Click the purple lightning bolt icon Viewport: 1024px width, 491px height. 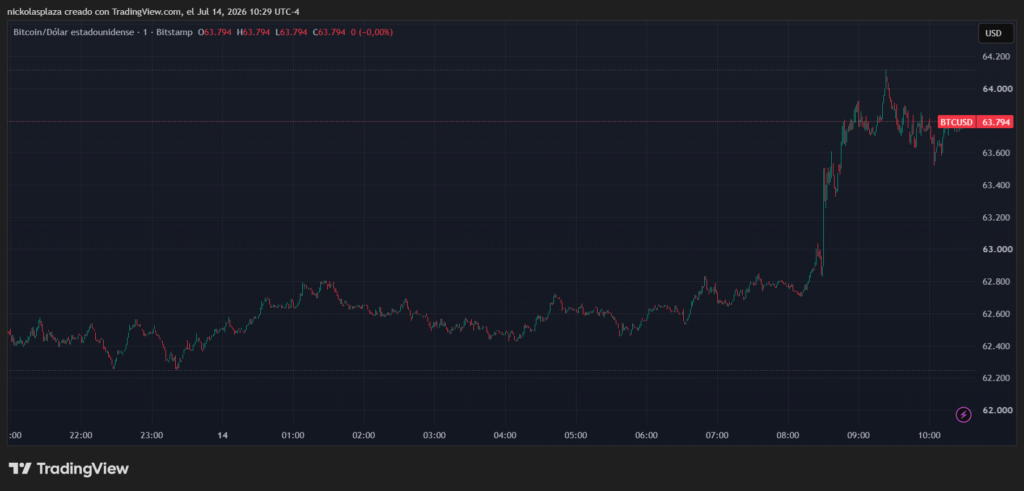pos(963,414)
